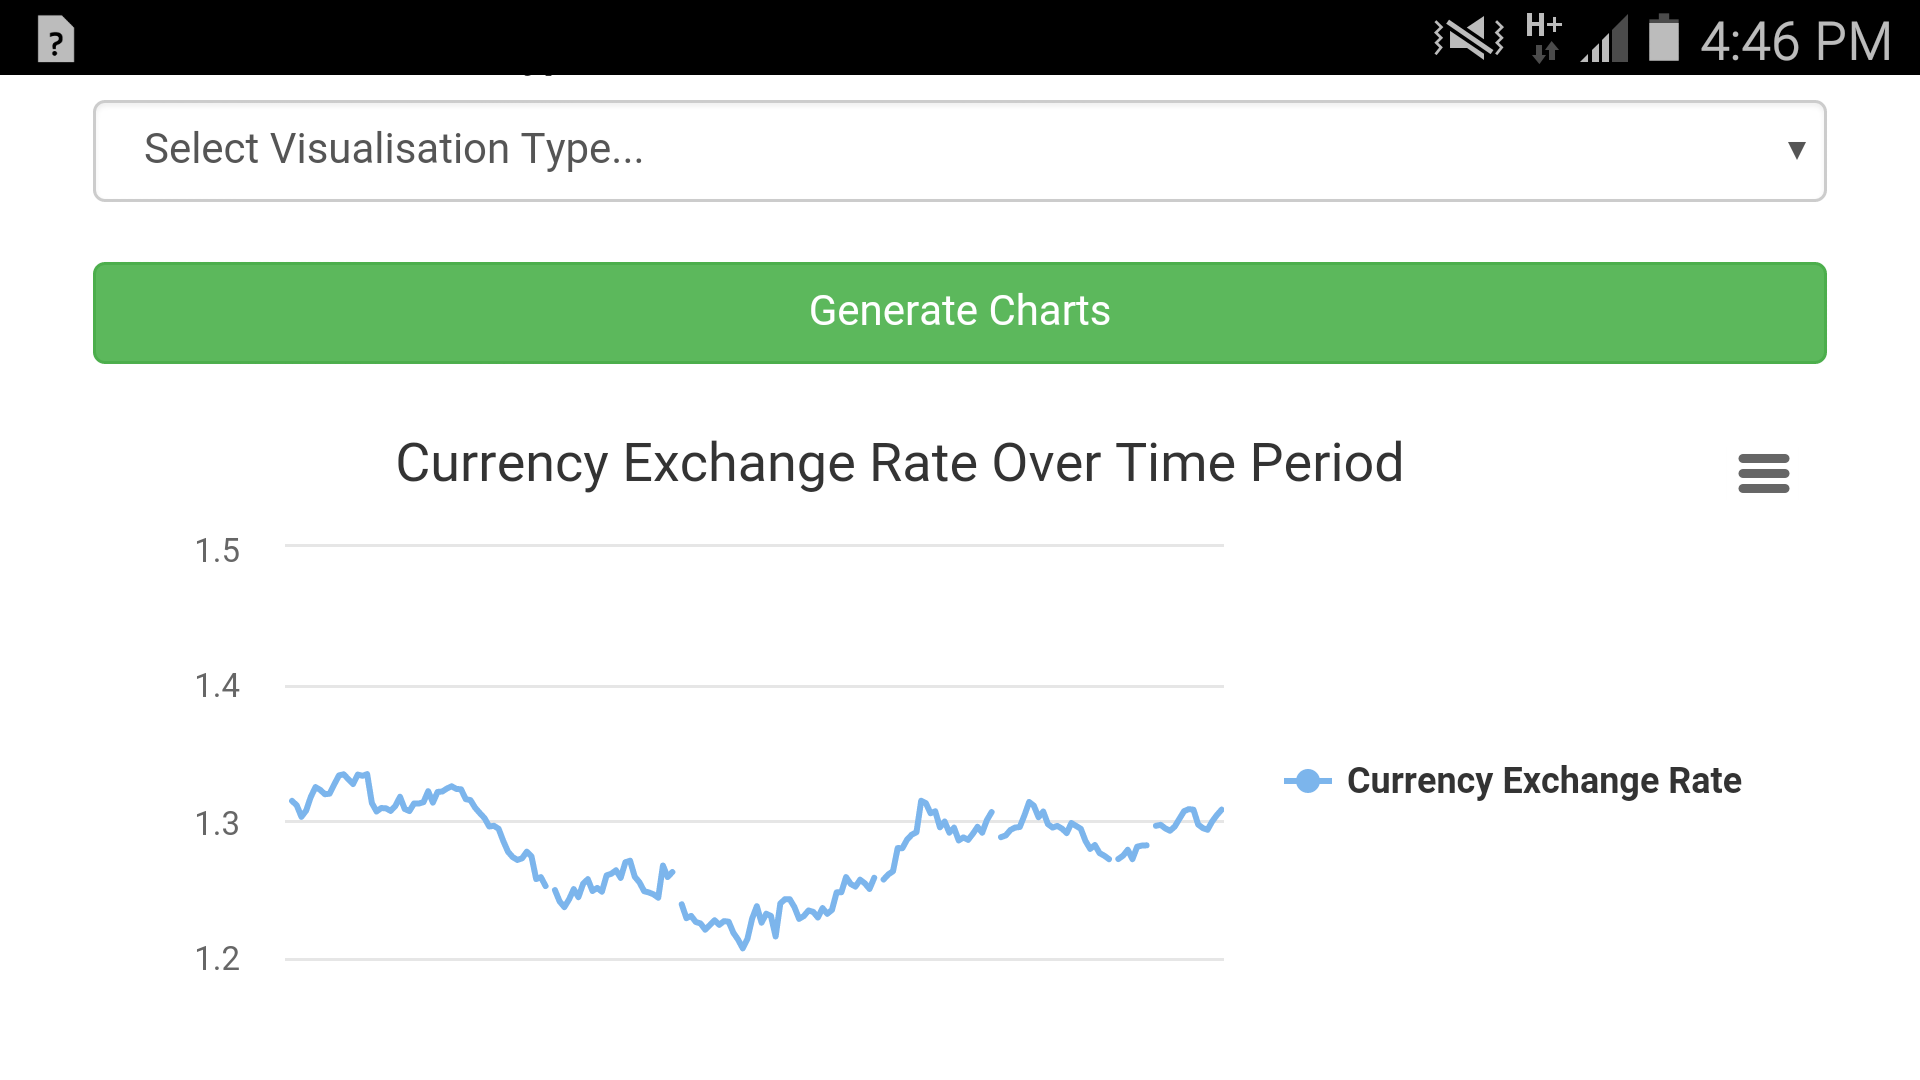This screenshot has height=1080, width=1920.
Task: Click the 1.4 y-axis label
Action: (217, 686)
